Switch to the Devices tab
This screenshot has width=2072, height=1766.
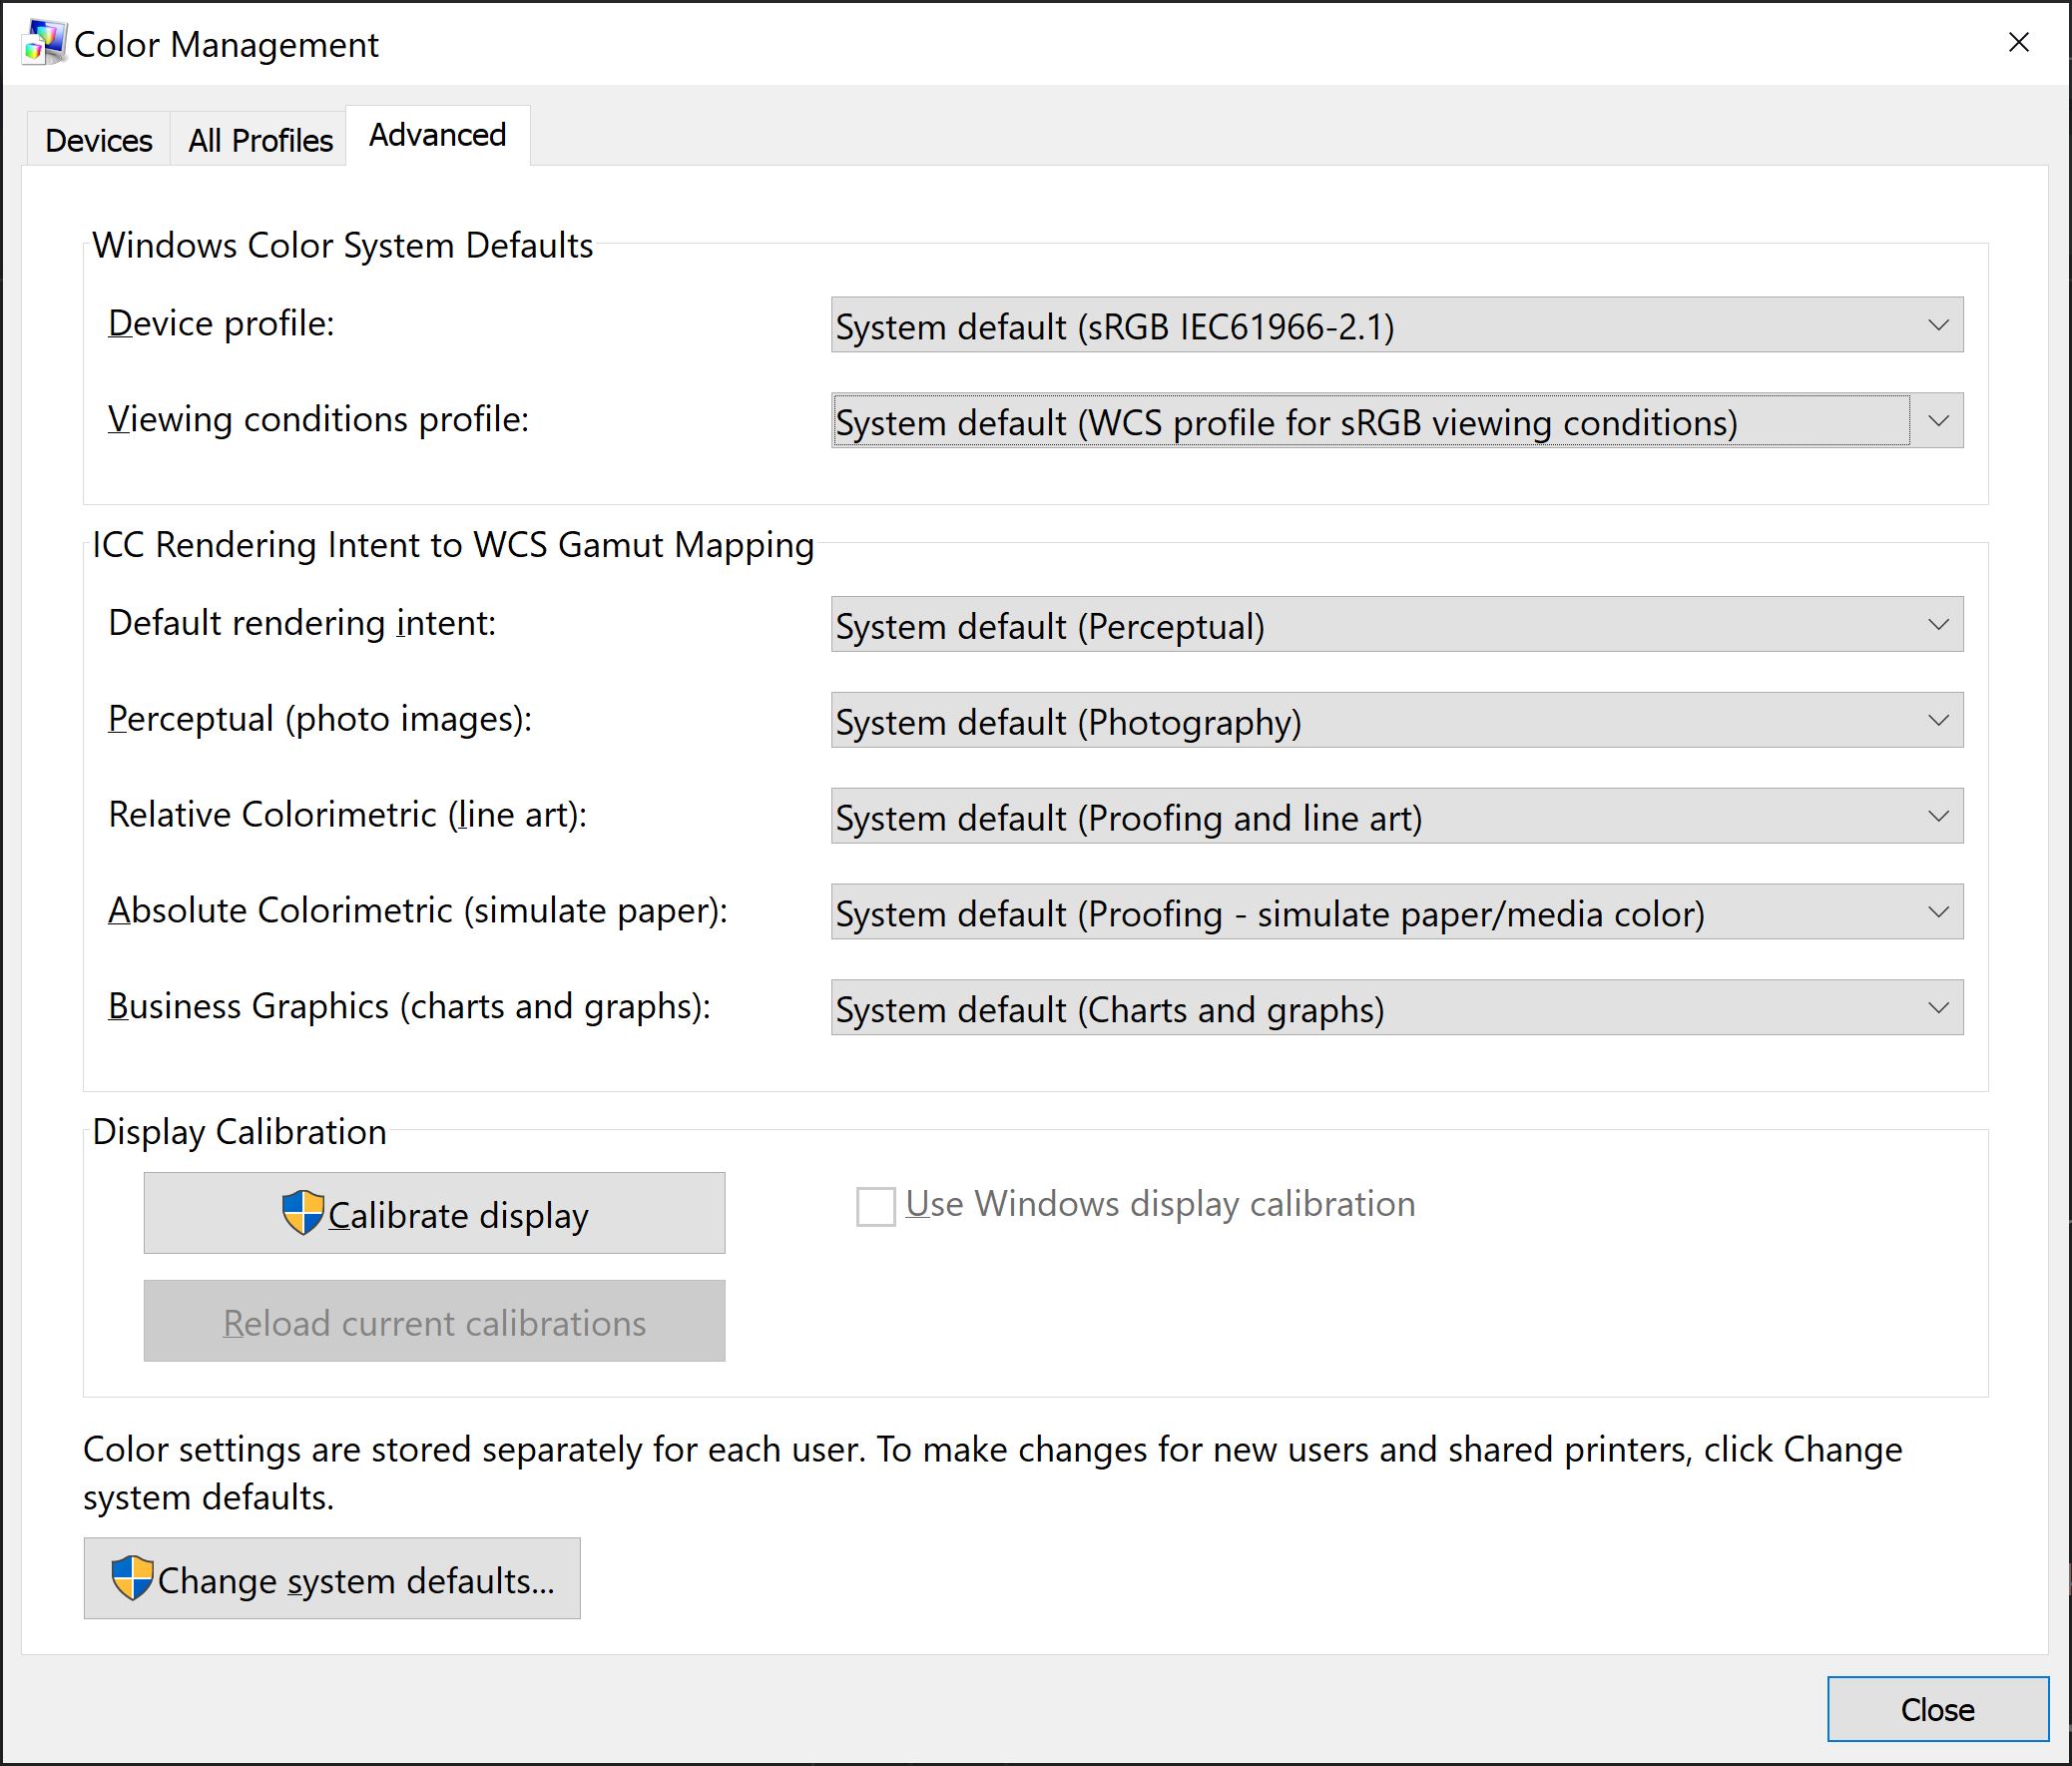tap(98, 140)
